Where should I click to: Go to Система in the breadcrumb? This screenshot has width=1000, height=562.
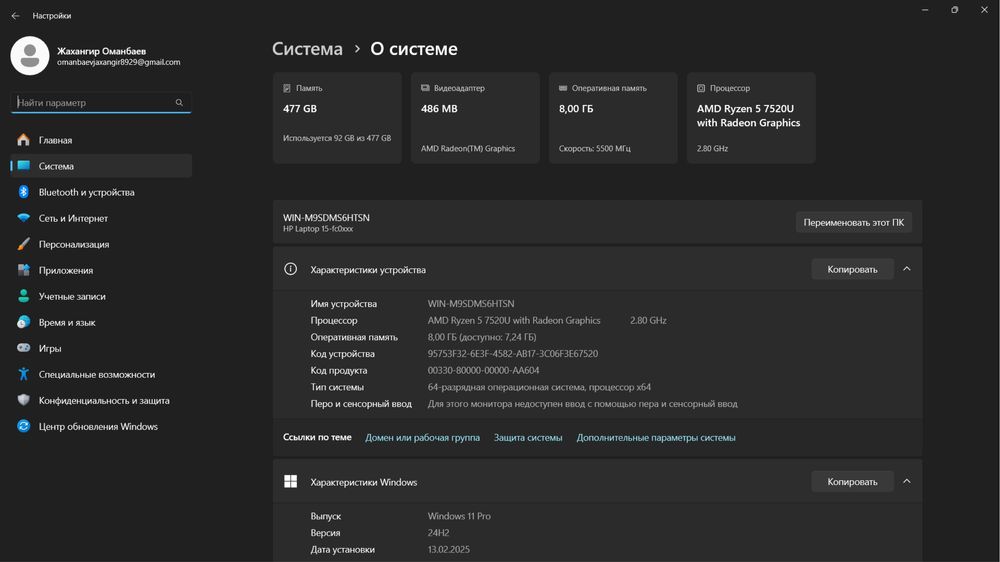tap(307, 49)
